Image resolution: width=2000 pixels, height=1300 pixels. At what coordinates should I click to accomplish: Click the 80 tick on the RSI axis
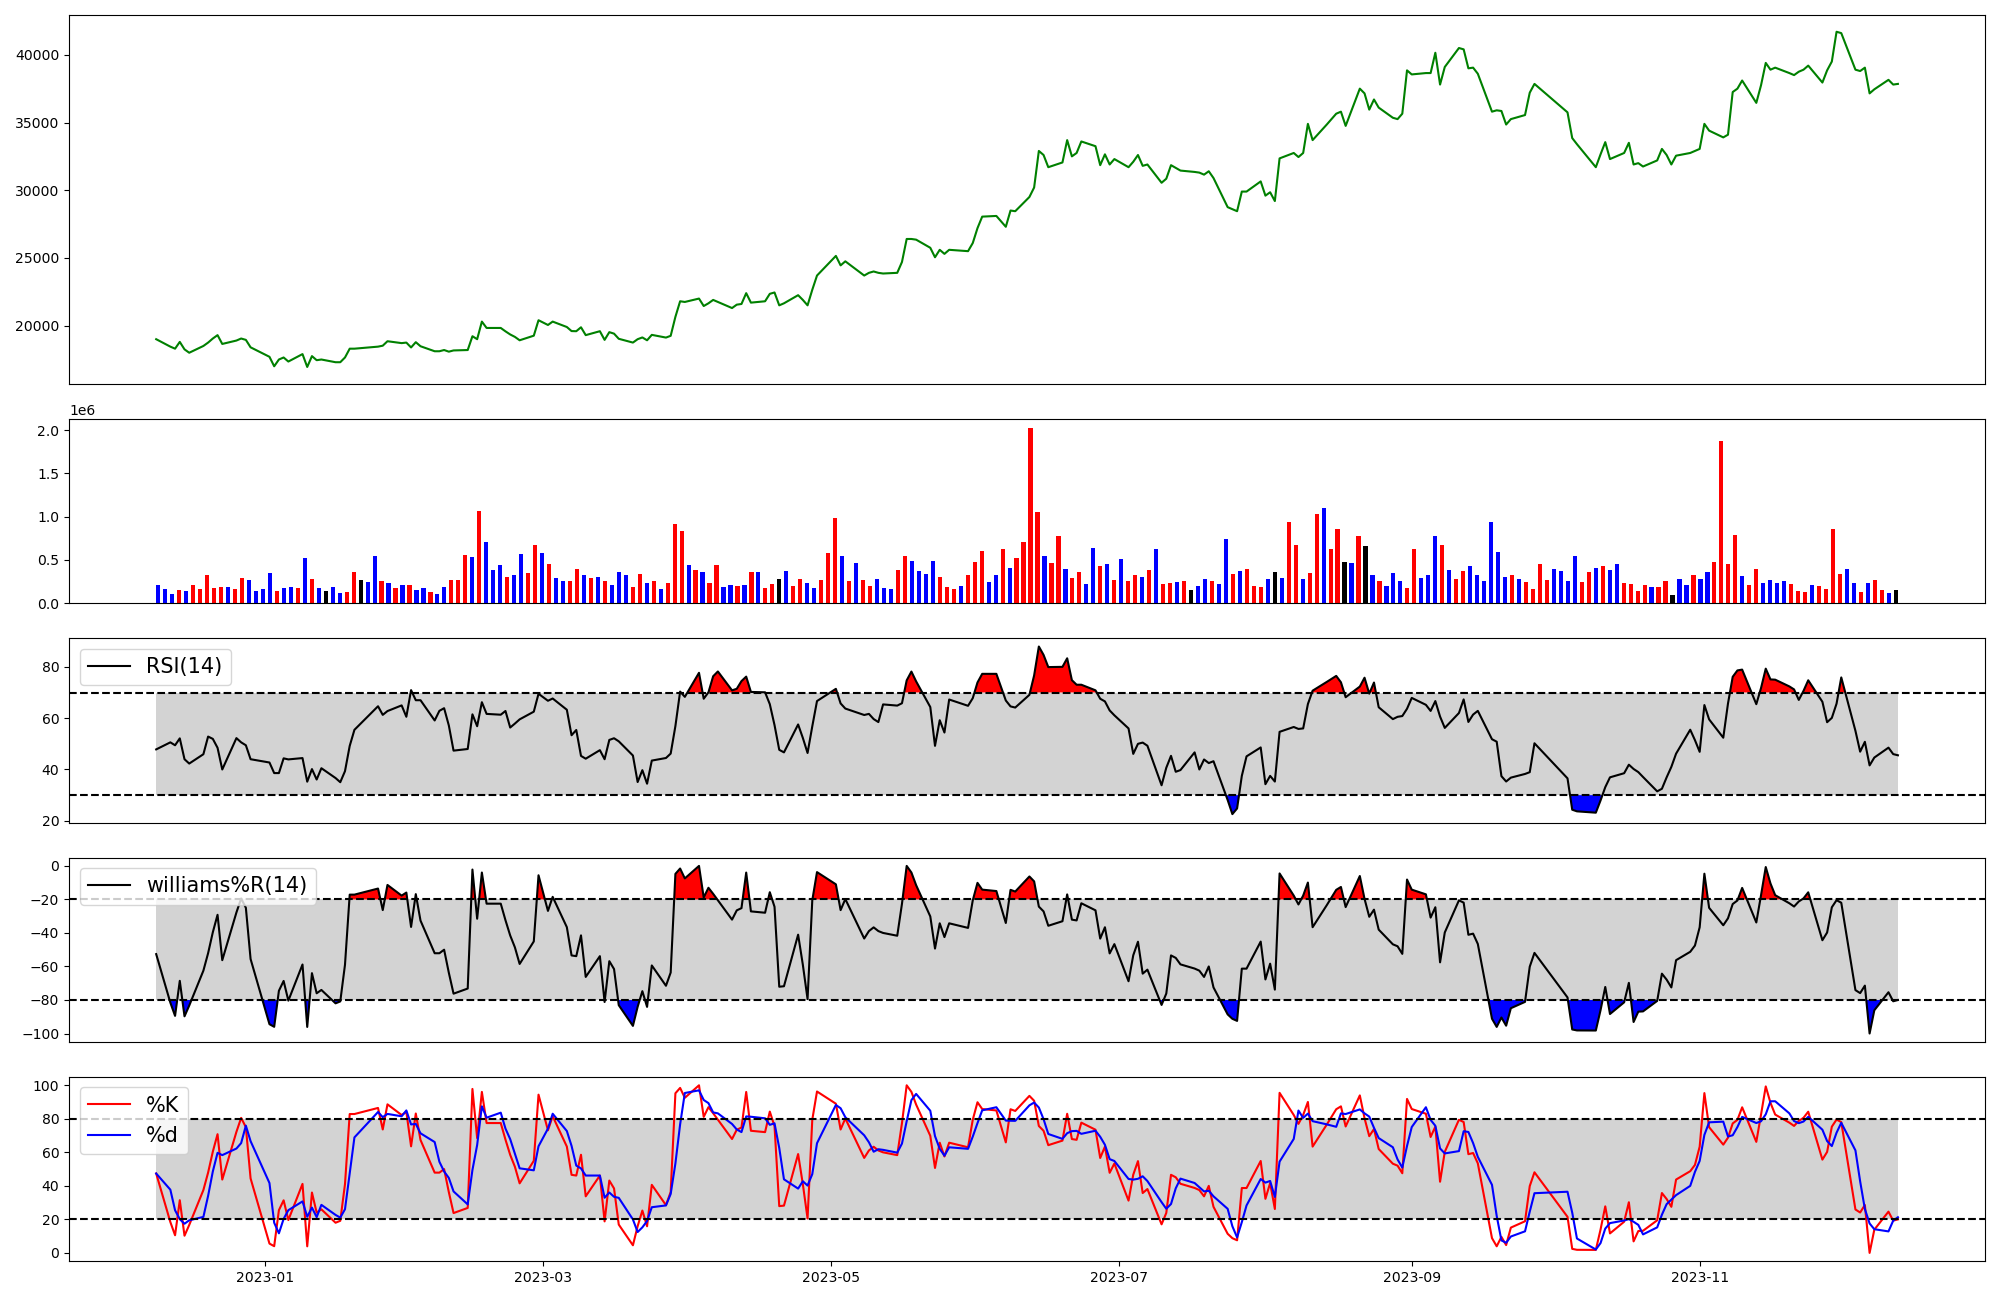(x=51, y=667)
